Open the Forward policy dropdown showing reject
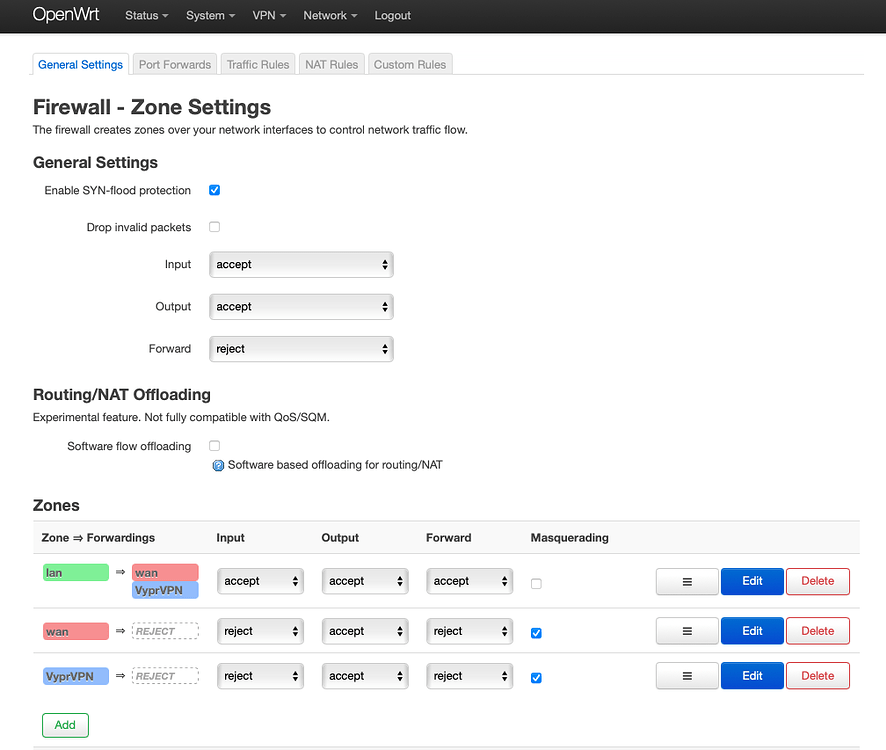Image resolution: width=886 pixels, height=750 pixels. pyautogui.click(x=300, y=348)
